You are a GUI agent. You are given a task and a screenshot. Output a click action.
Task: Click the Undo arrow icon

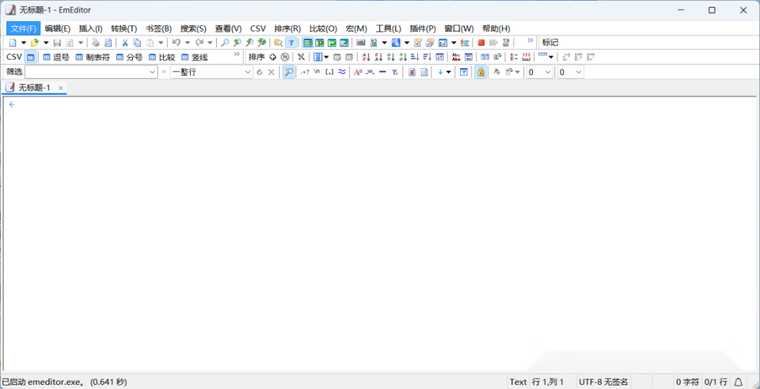176,43
